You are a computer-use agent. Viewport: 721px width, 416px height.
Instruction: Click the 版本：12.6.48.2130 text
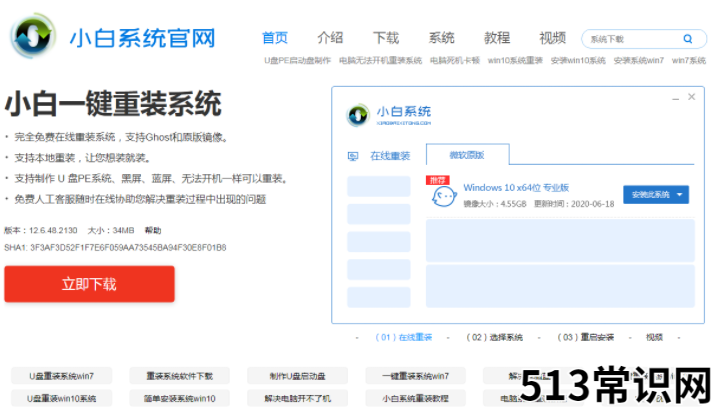pos(41,230)
